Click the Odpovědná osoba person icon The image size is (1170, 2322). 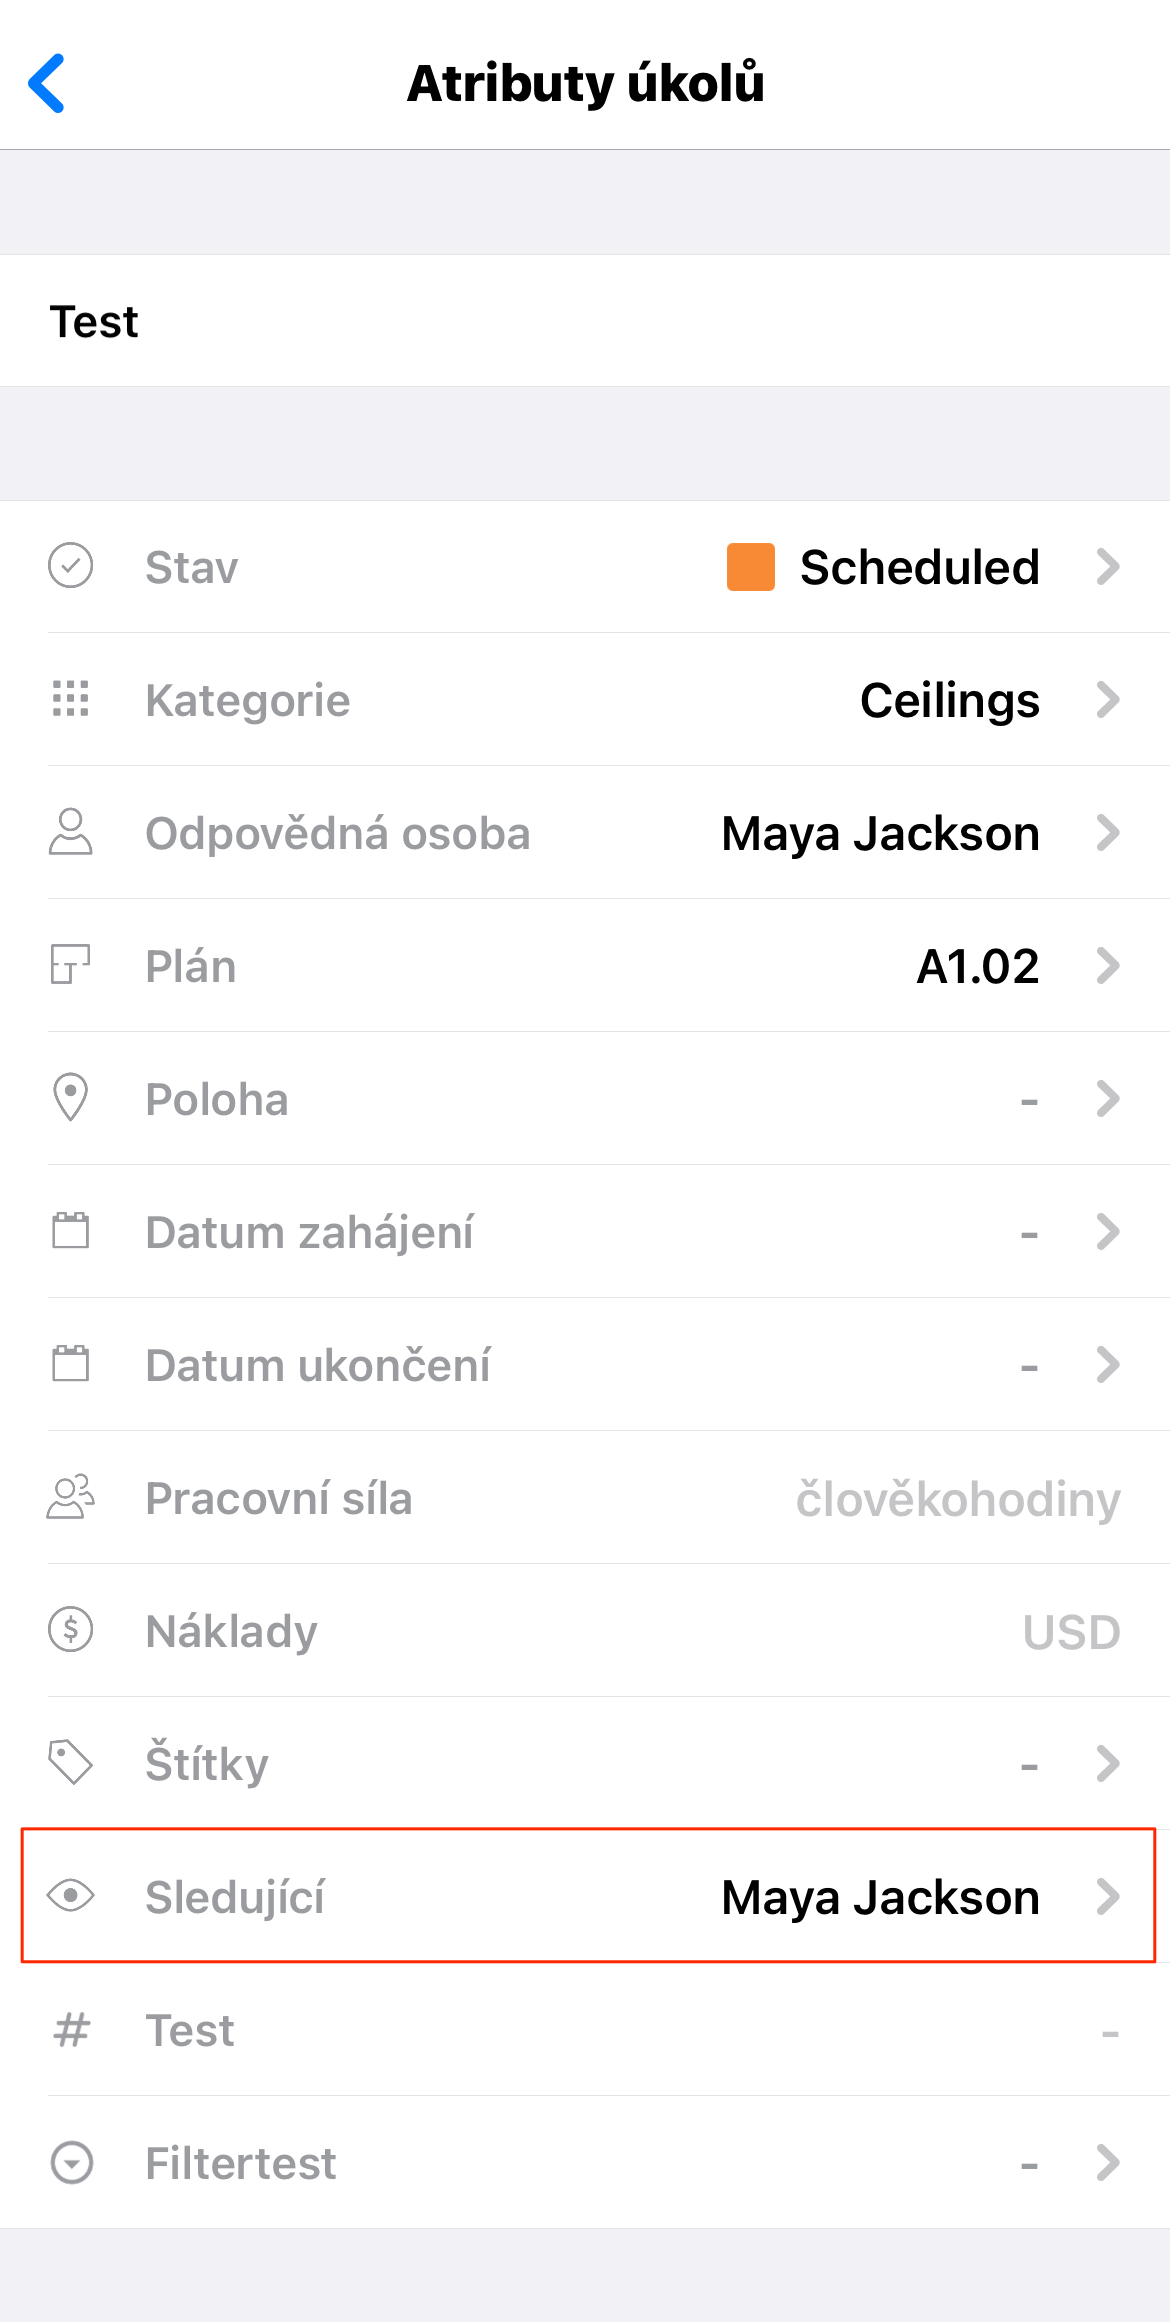pos(71,832)
